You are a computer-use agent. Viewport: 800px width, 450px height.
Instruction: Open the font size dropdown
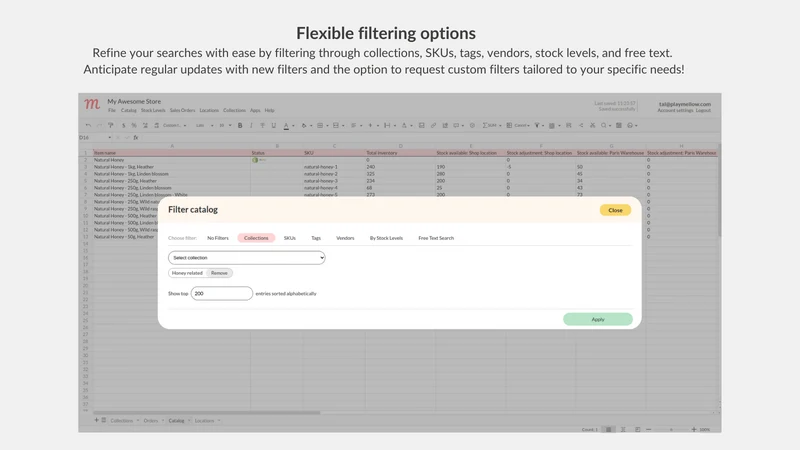click(225, 126)
